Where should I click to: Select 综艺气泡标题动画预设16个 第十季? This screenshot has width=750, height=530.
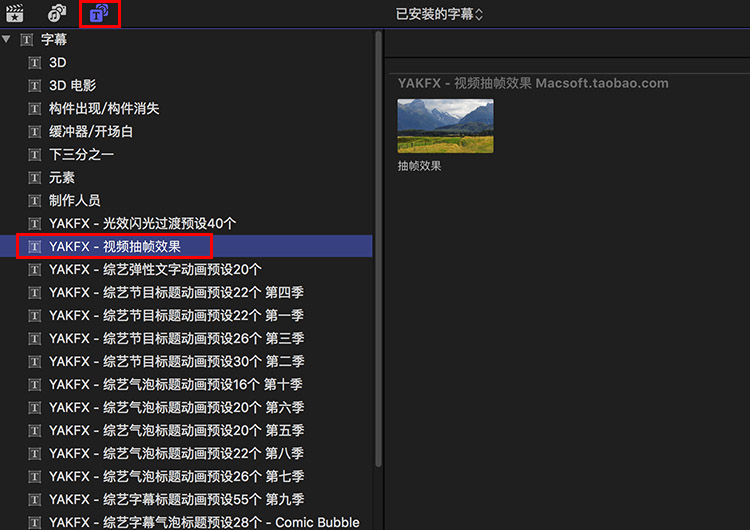point(186,384)
